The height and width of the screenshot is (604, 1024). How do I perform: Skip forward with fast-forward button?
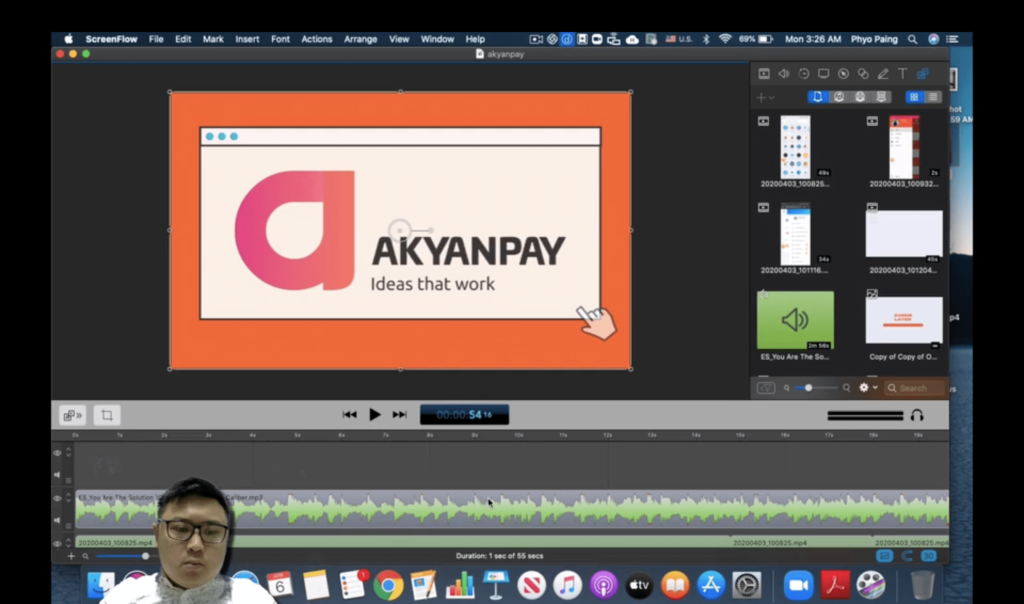tap(400, 415)
